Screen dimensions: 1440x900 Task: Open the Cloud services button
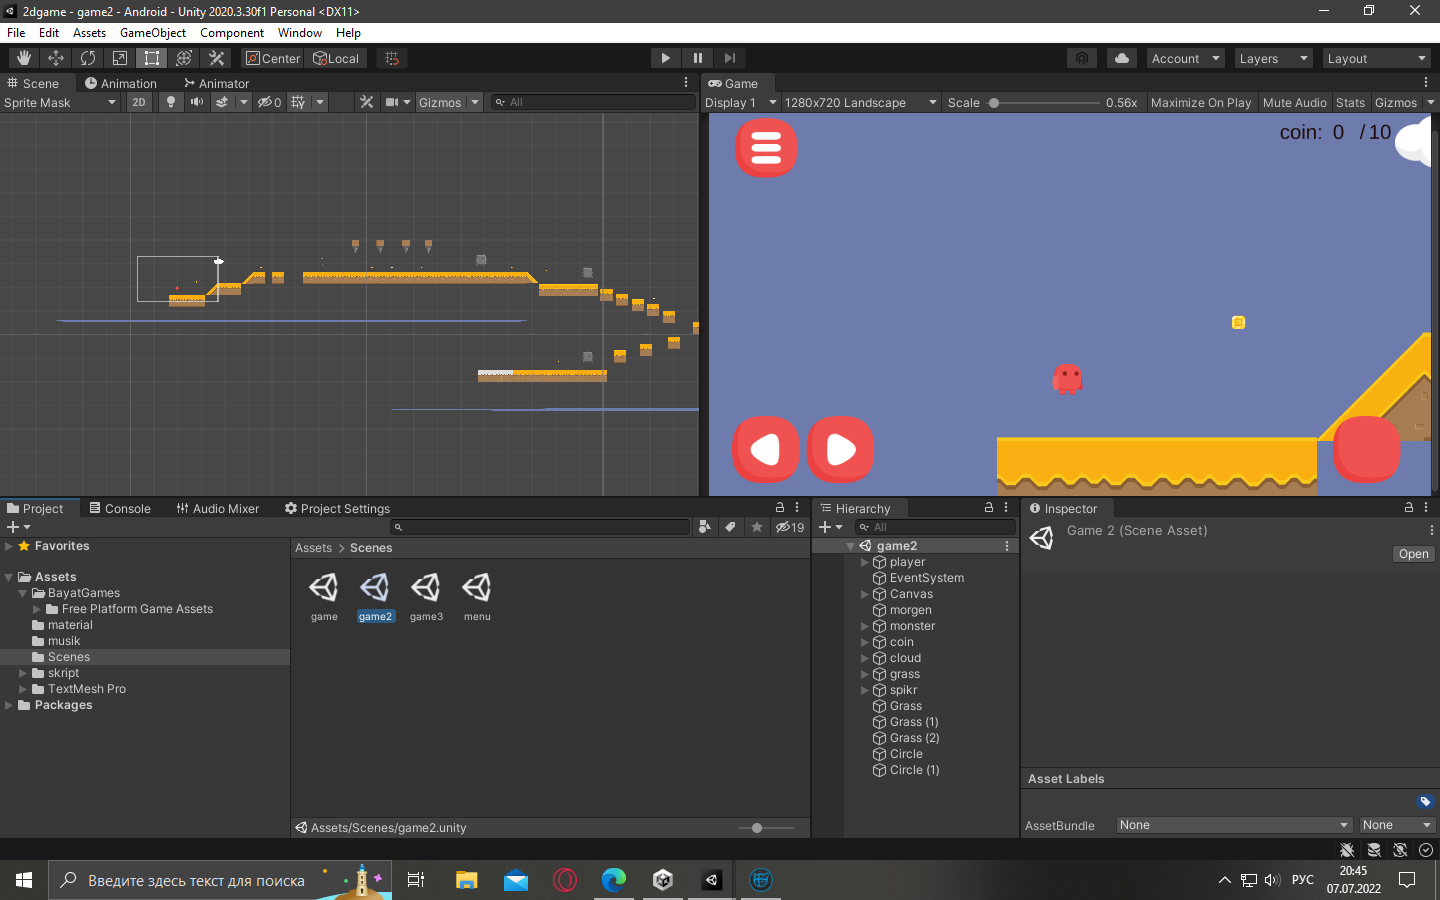(x=1122, y=58)
